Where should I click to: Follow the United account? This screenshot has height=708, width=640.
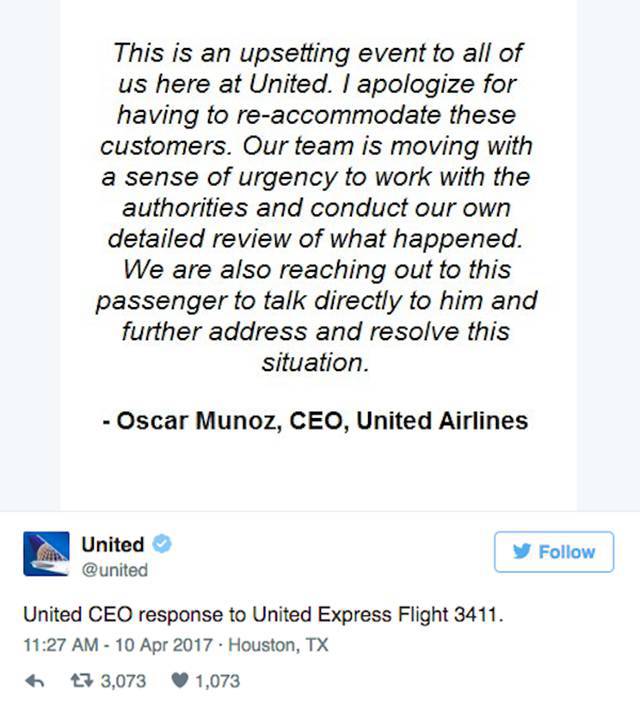coord(554,552)
